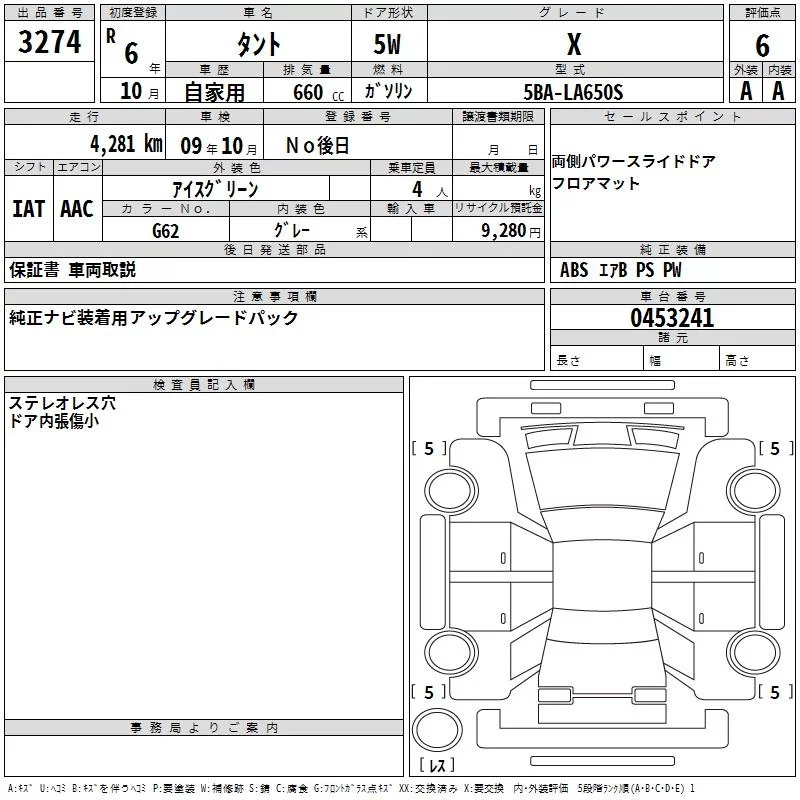
Task: Click inspection expiry 09年10月
Action: 219,146
